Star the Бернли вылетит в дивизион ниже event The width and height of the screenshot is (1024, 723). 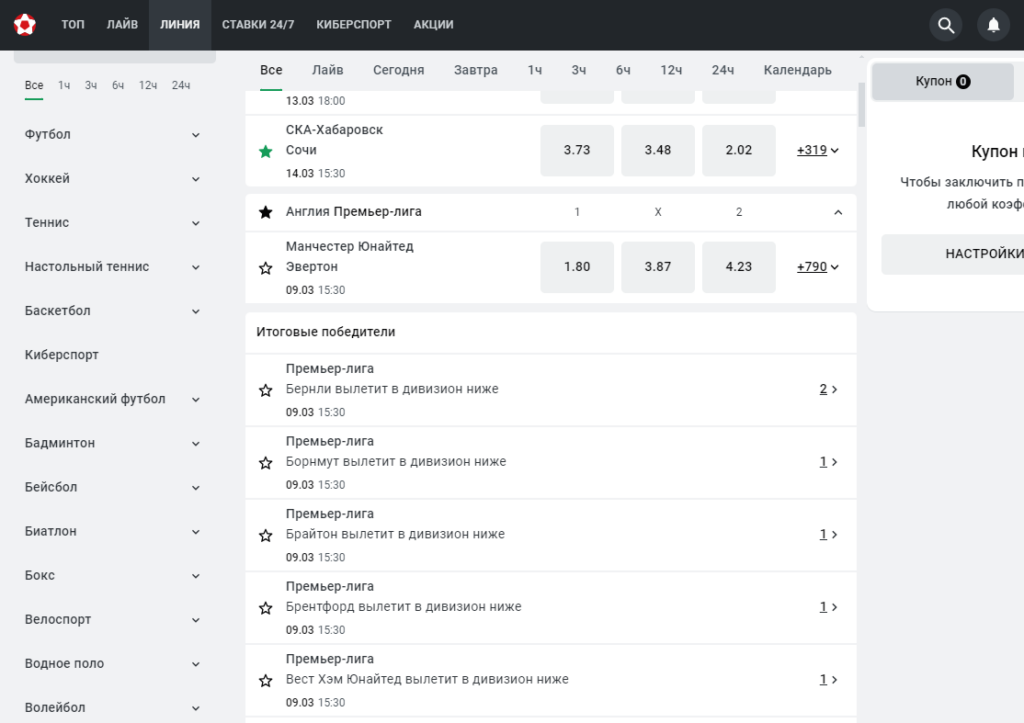(x=265, y=390)
